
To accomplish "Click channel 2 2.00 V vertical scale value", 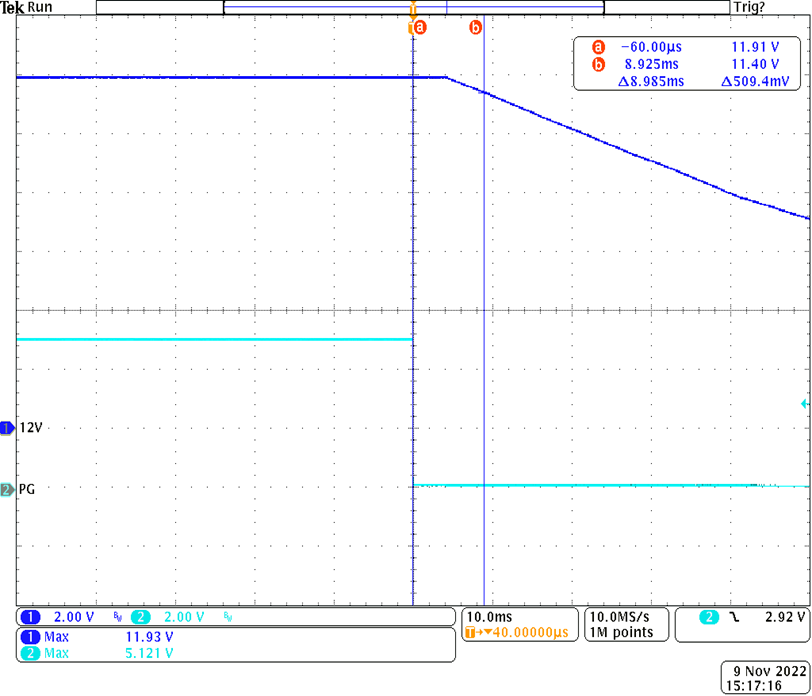I will click(x=184, y=617).
